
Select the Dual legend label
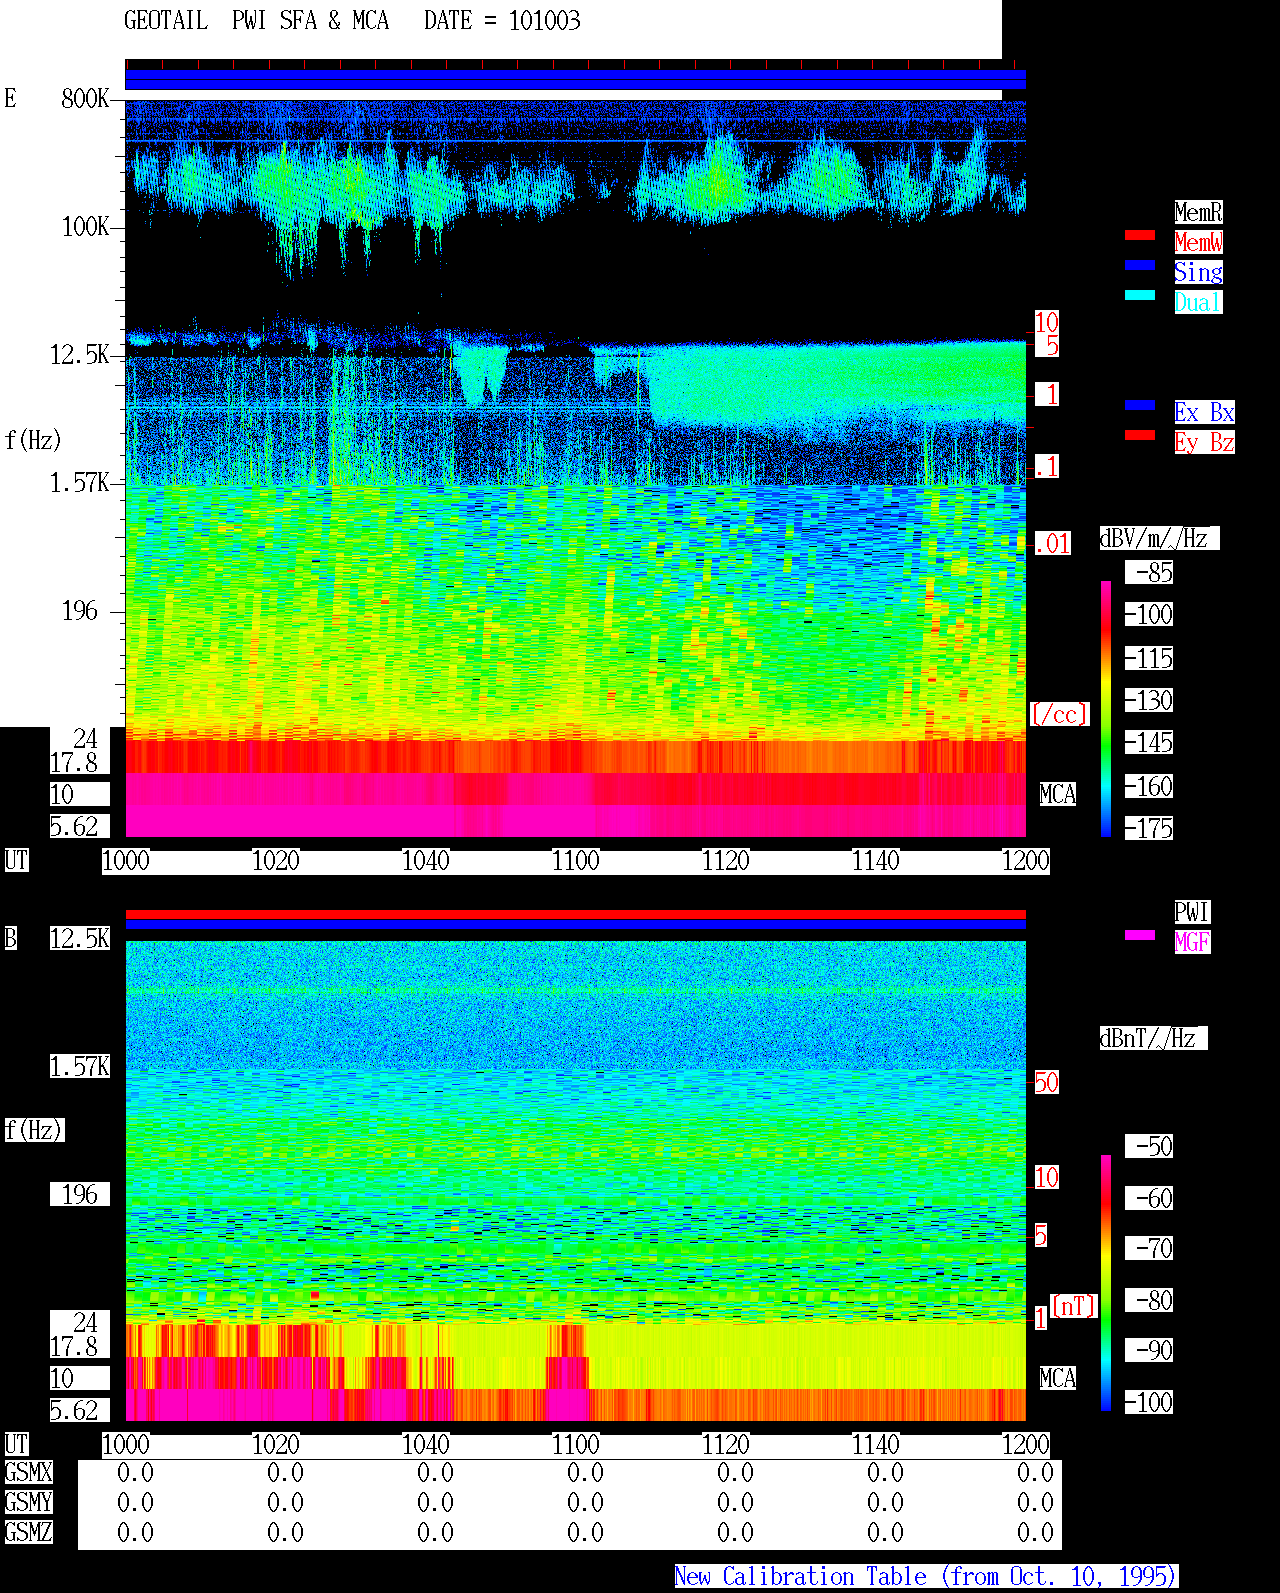1198,302
